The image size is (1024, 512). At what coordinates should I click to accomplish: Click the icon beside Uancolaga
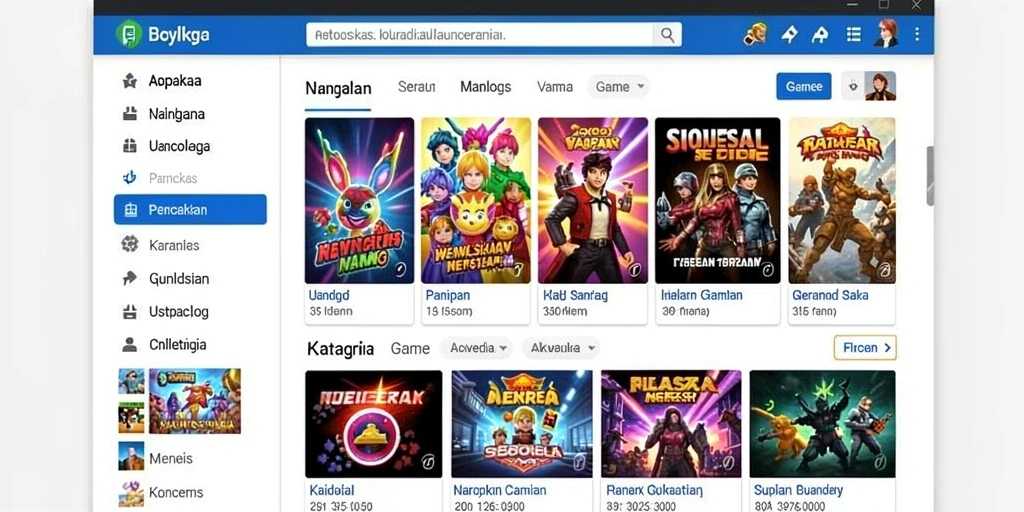[130, 146]
